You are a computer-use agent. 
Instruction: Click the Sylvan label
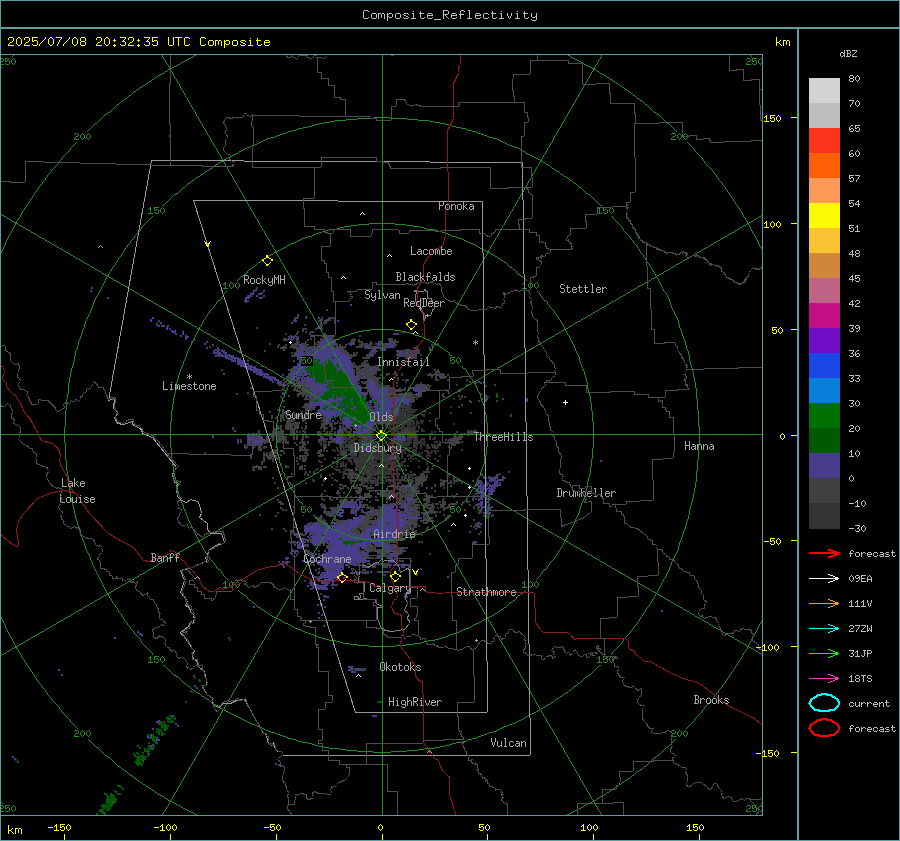382,295
